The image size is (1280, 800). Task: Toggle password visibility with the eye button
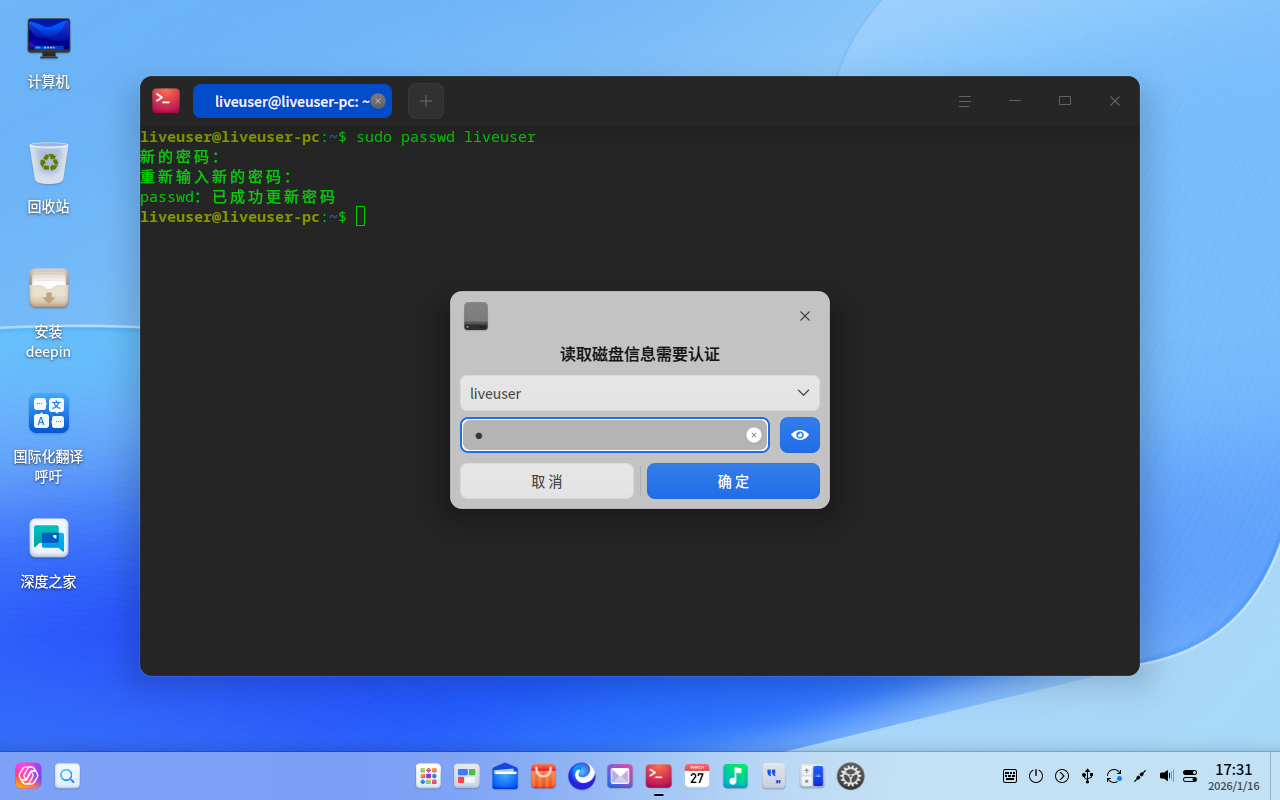[799, 435]
